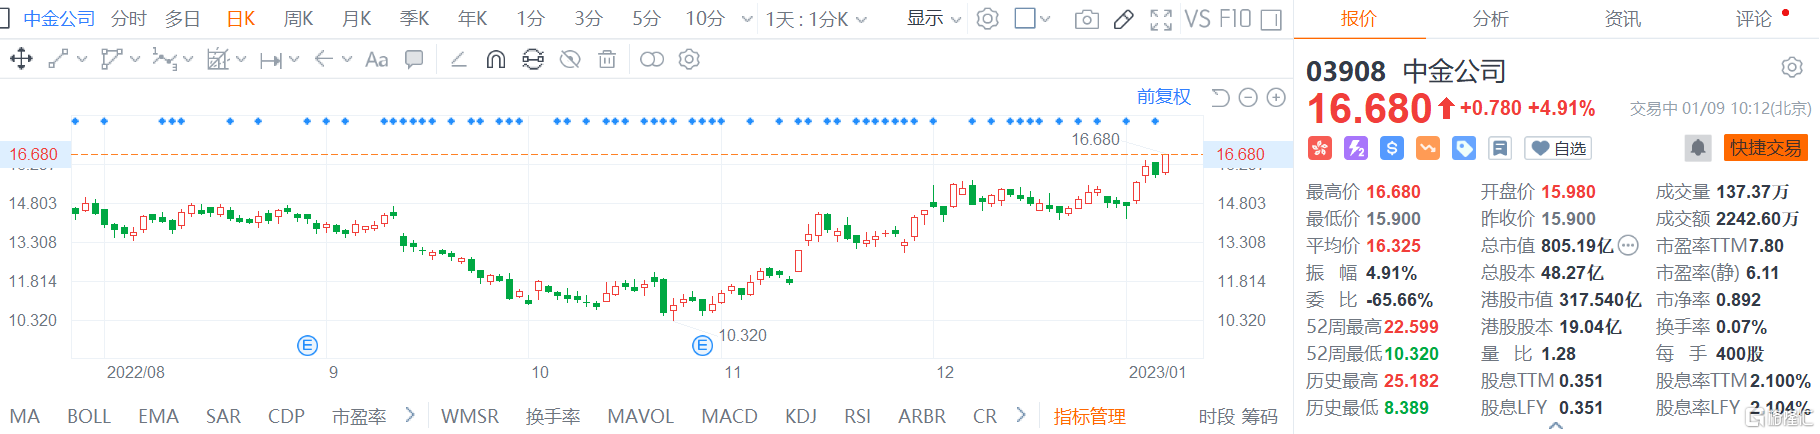Click VS compare button
This screenshot has height=434, width=1820.
pos(1198,19)
